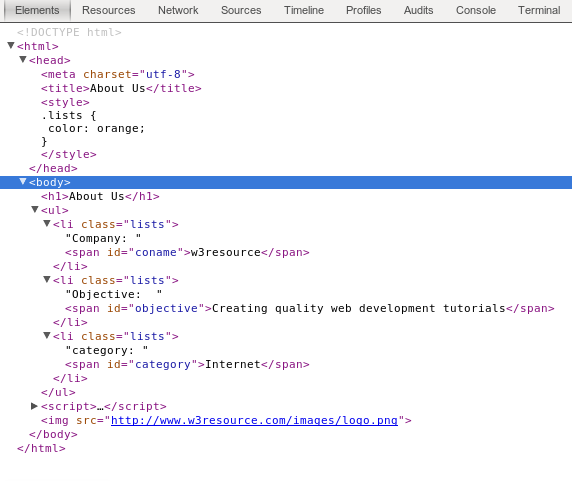Screen dimensions: 572x481
Task: Click the "category: " text node
Action: coord(107,350)
